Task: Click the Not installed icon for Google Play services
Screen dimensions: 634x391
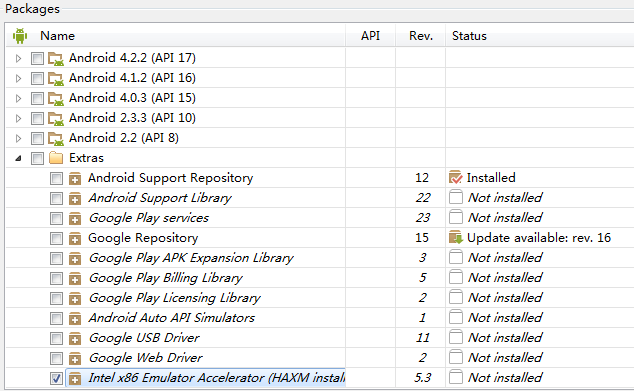Action: tap(456, 217)
